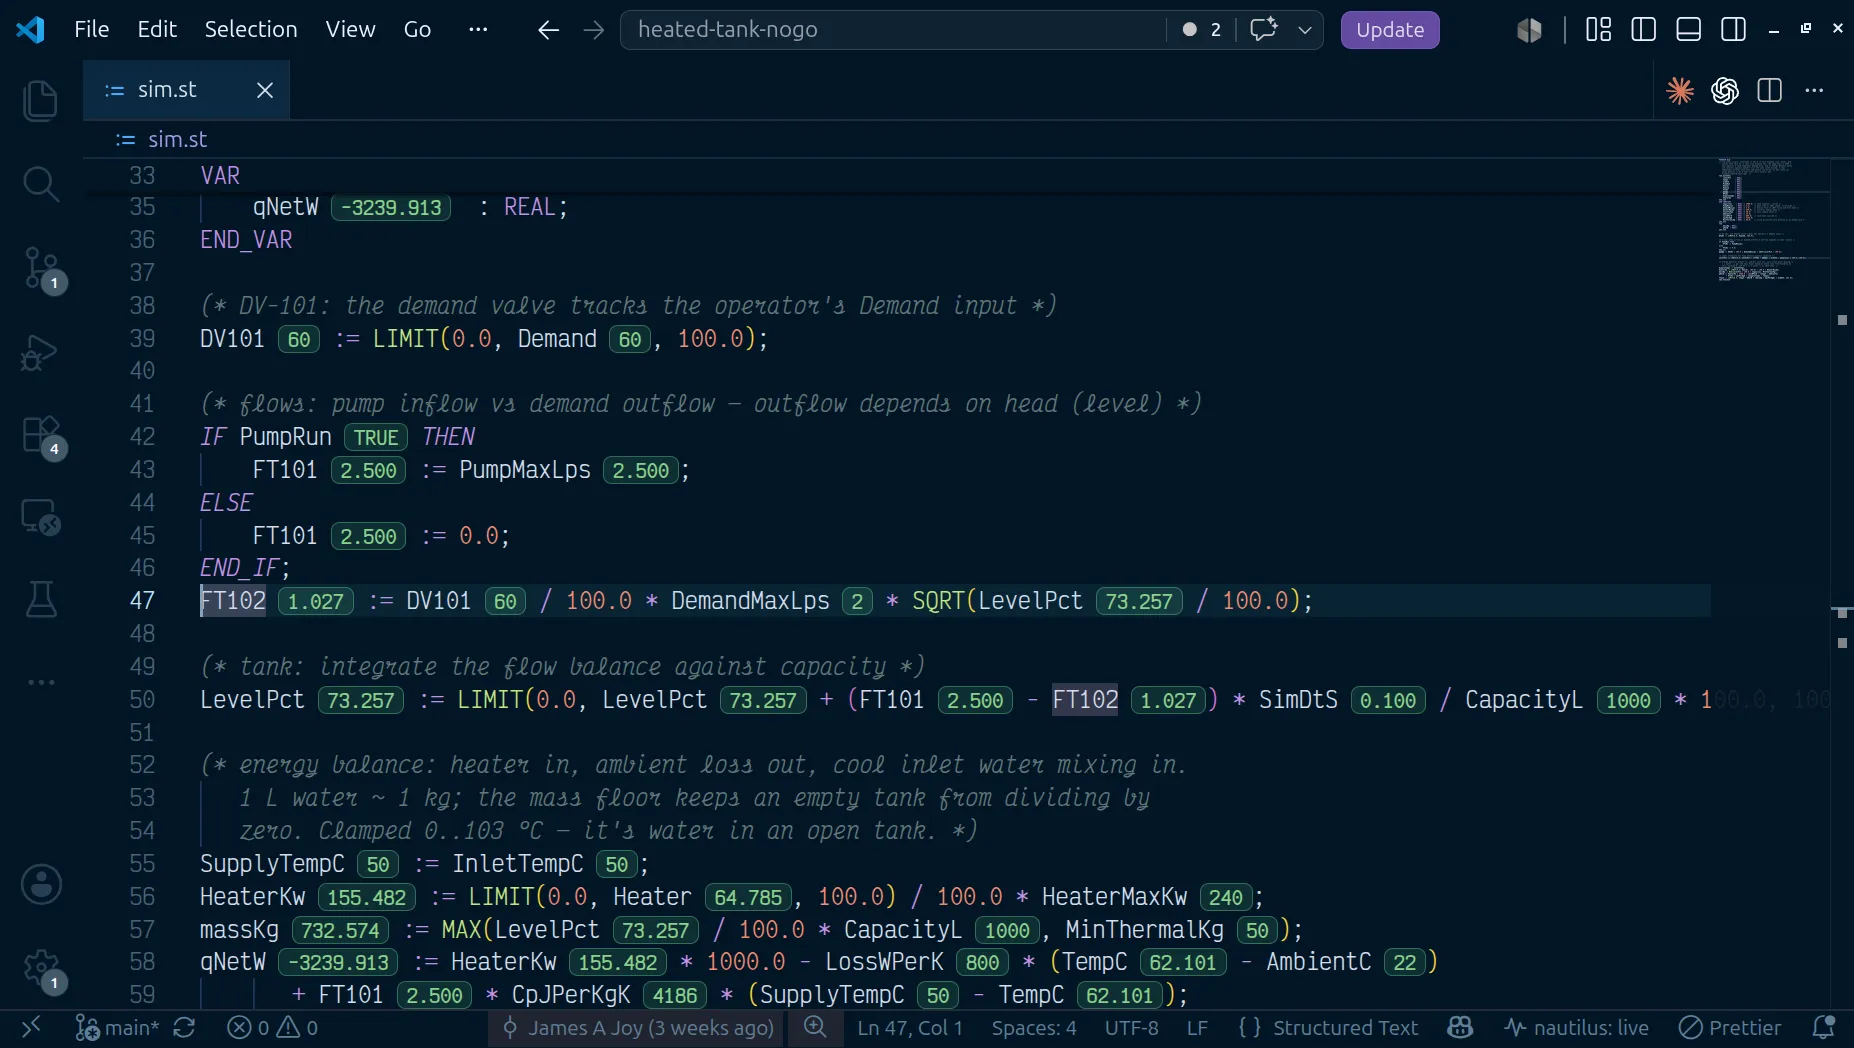
Task: Open the chat icon in the title bar
Action: (x=1264, y=30)
